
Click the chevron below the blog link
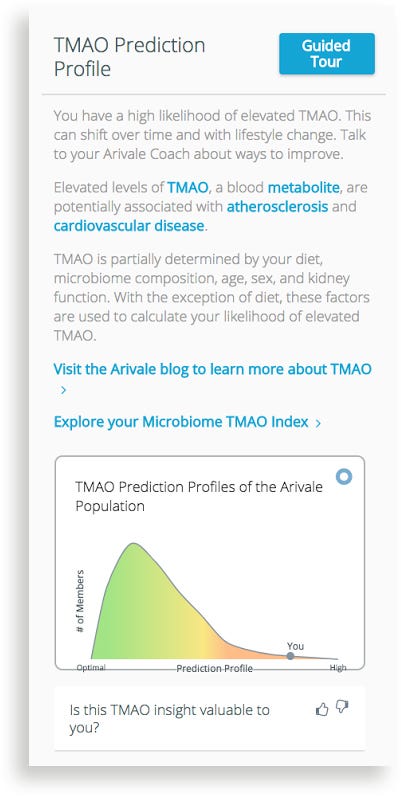coord(63,390)
